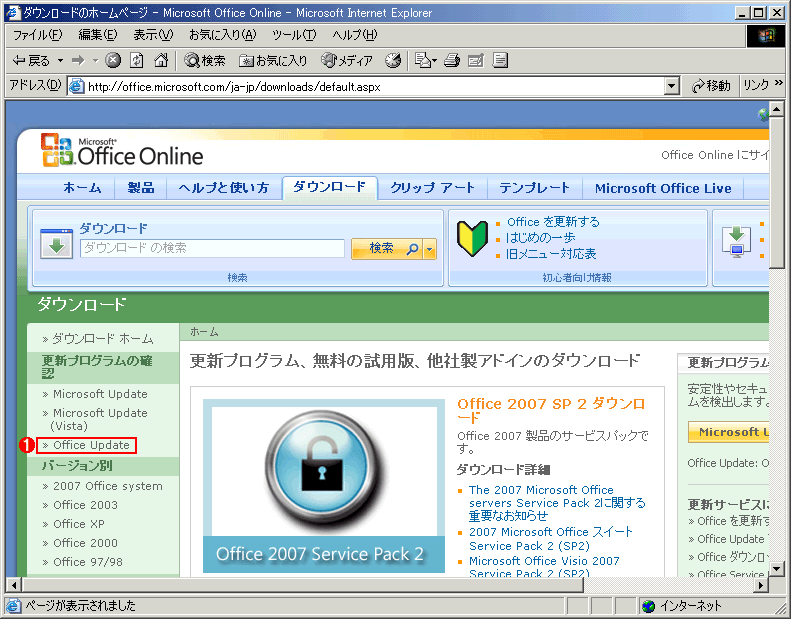Click the Back arrow toolbar button
The height and width of the screenshot is (619, 791).
click(x=30, y=61)
